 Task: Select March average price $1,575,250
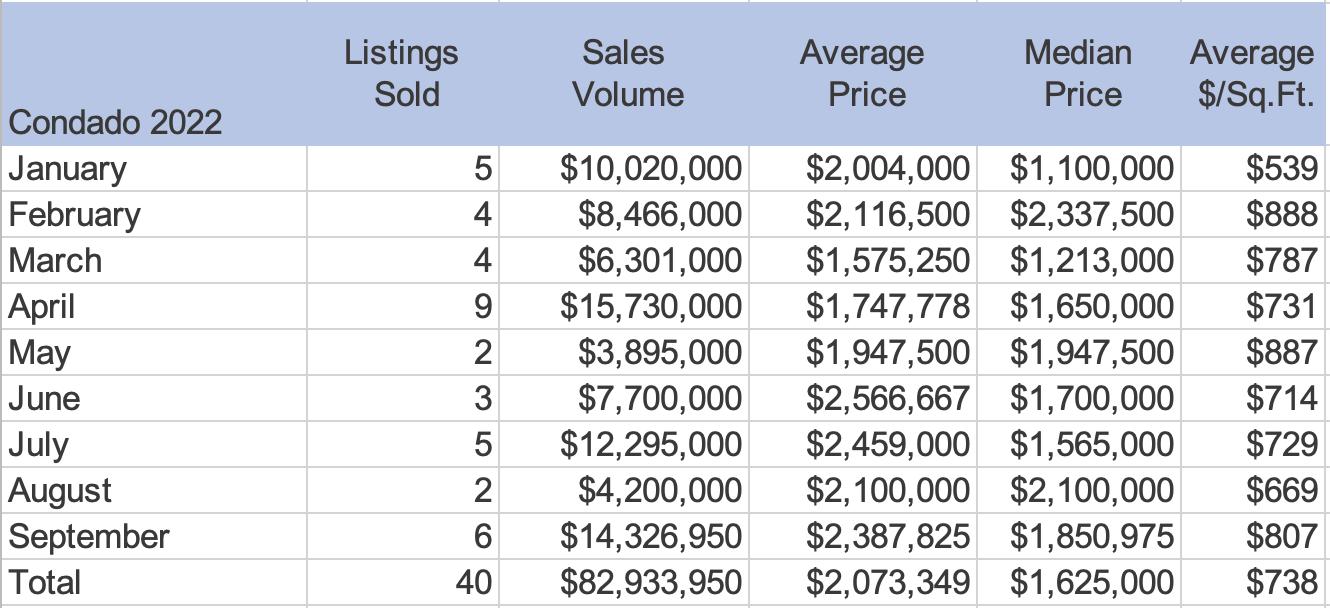[x=888, y=261]
